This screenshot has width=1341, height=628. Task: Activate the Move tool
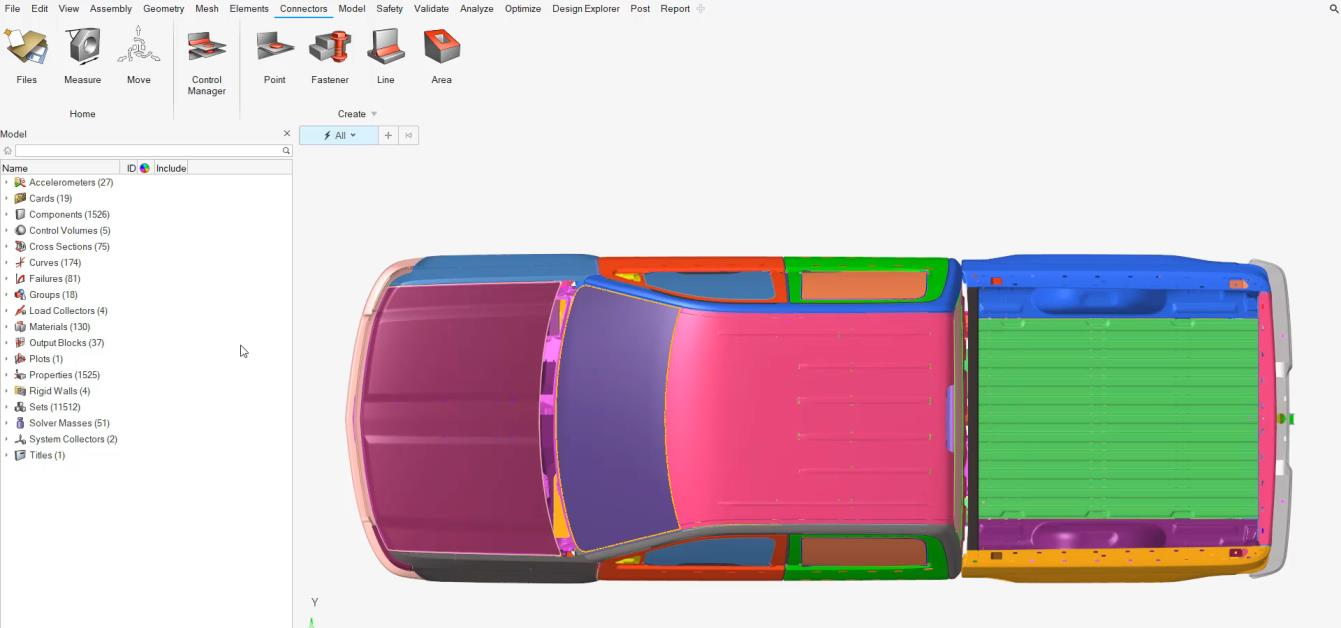(139, 48)
